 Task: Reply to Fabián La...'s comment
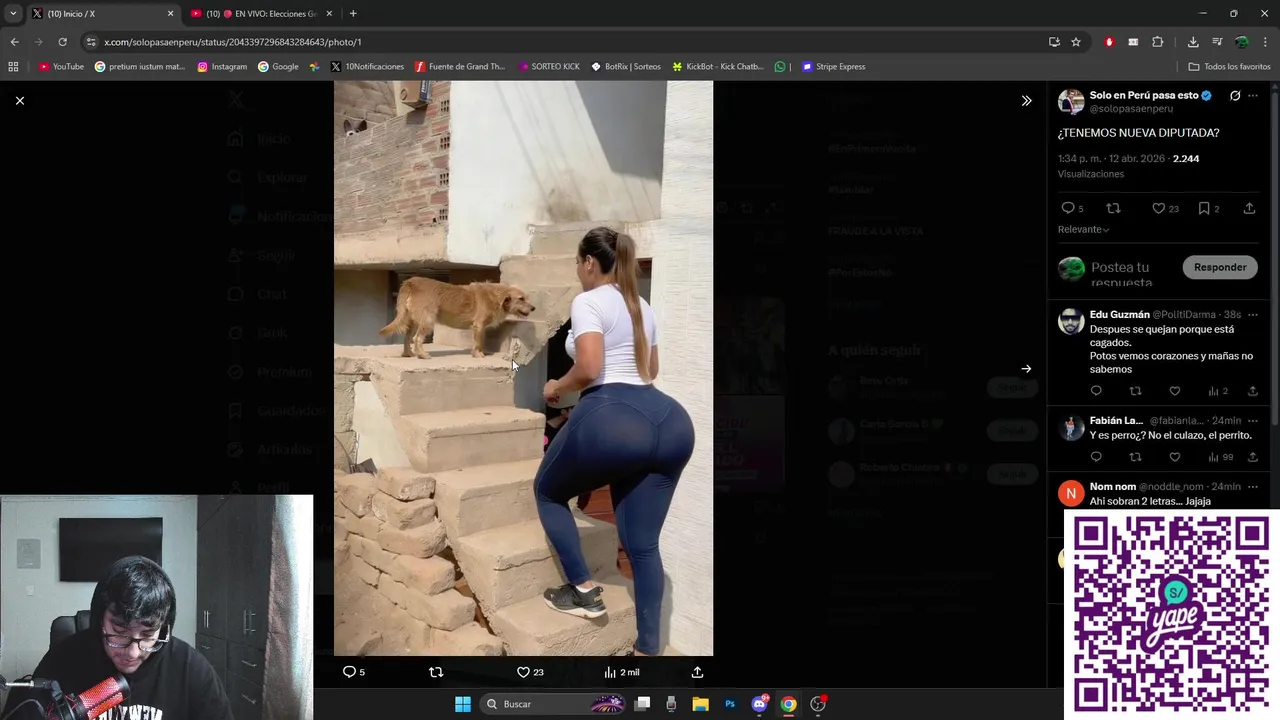[x=1096, y=457]
